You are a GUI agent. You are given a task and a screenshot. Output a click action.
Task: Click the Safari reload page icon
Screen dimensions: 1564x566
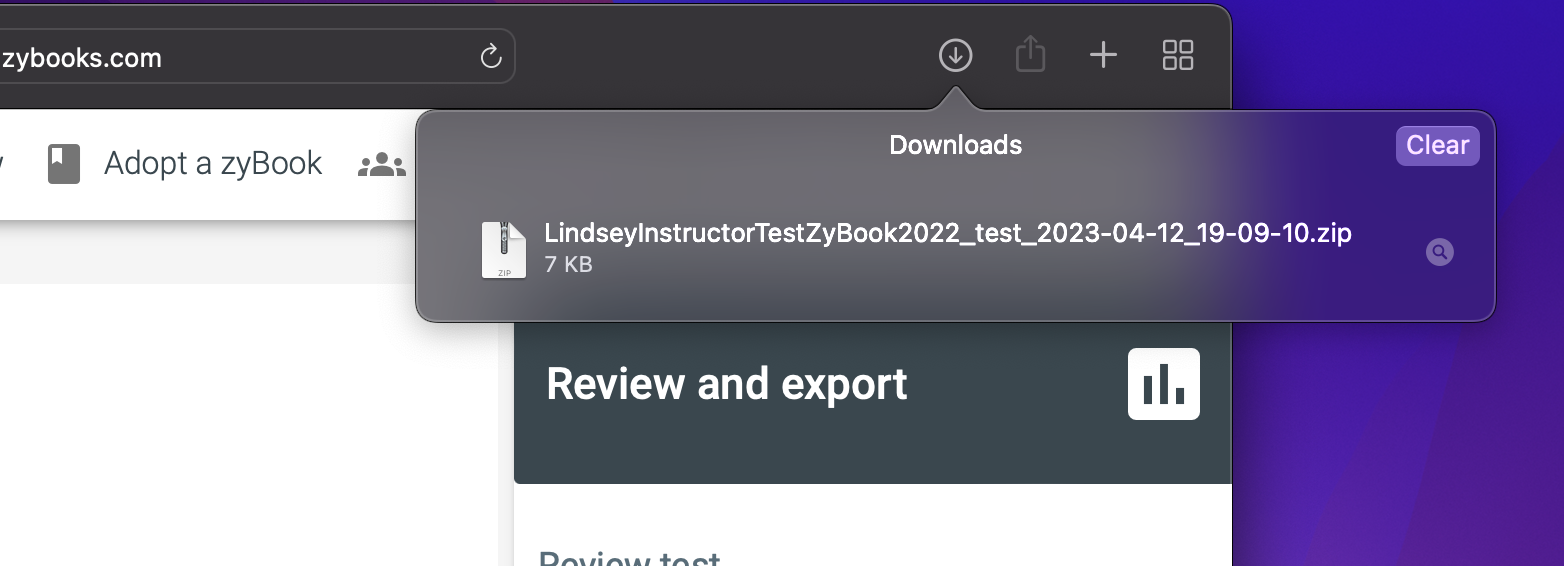pos(491,56)
